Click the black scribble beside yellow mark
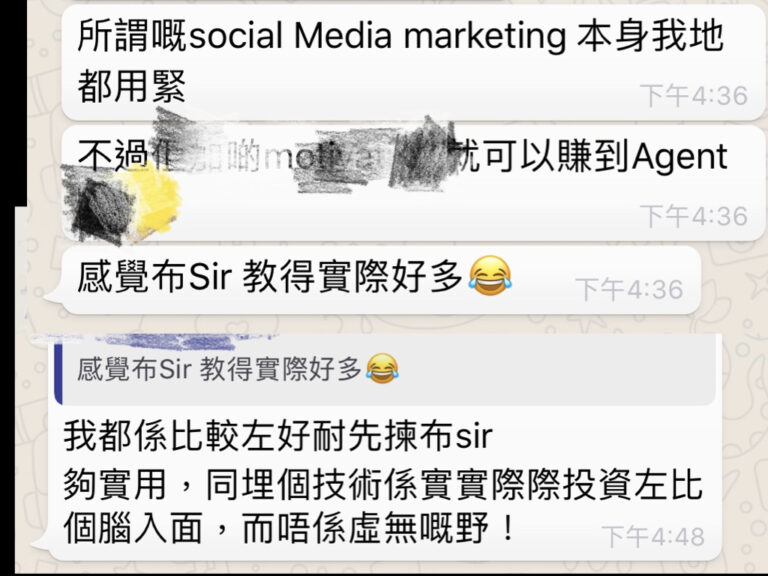This screenshot has width=768, height=576. [x=100, y=206]
